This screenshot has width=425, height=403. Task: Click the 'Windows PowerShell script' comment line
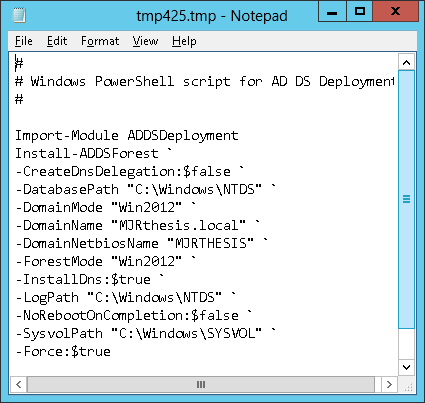[205, 81]
